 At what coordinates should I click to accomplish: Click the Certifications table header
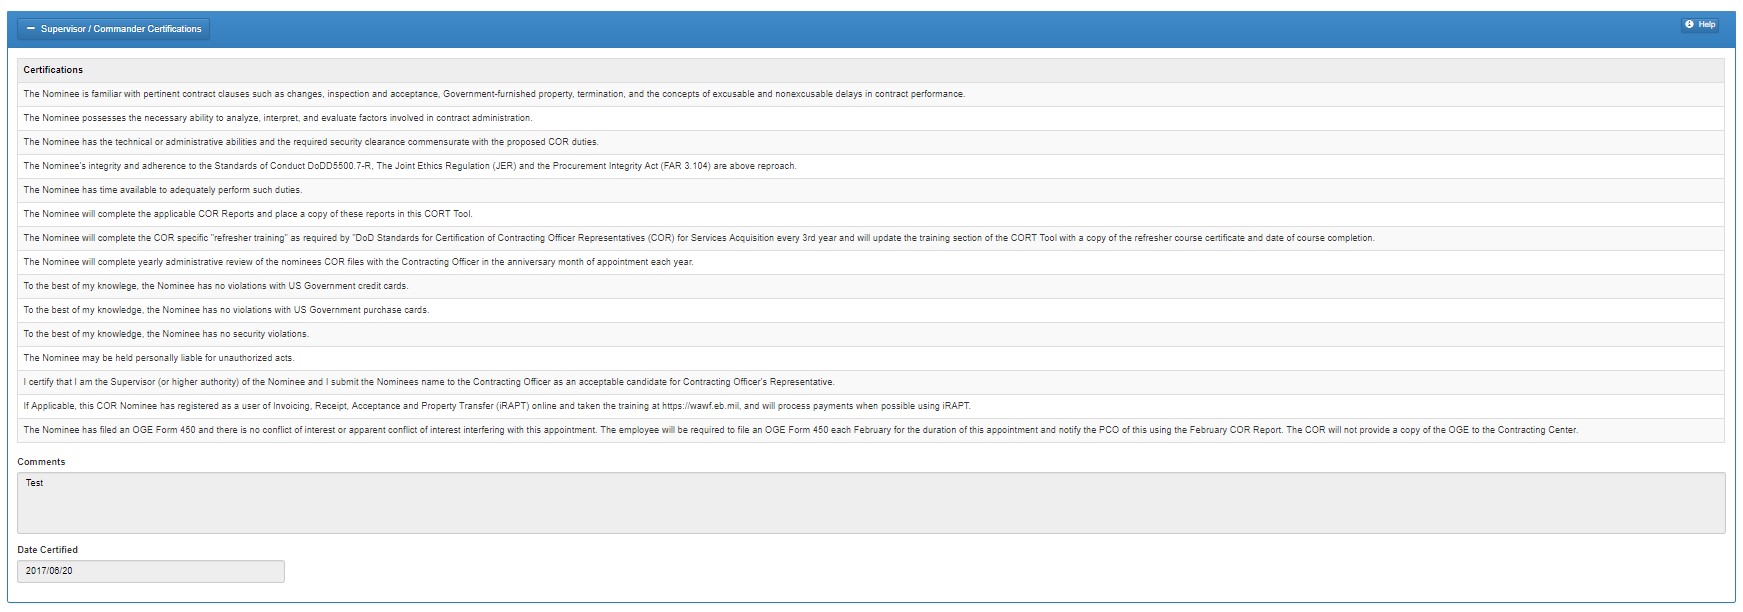pyautogui.click(x=54, y=70)
